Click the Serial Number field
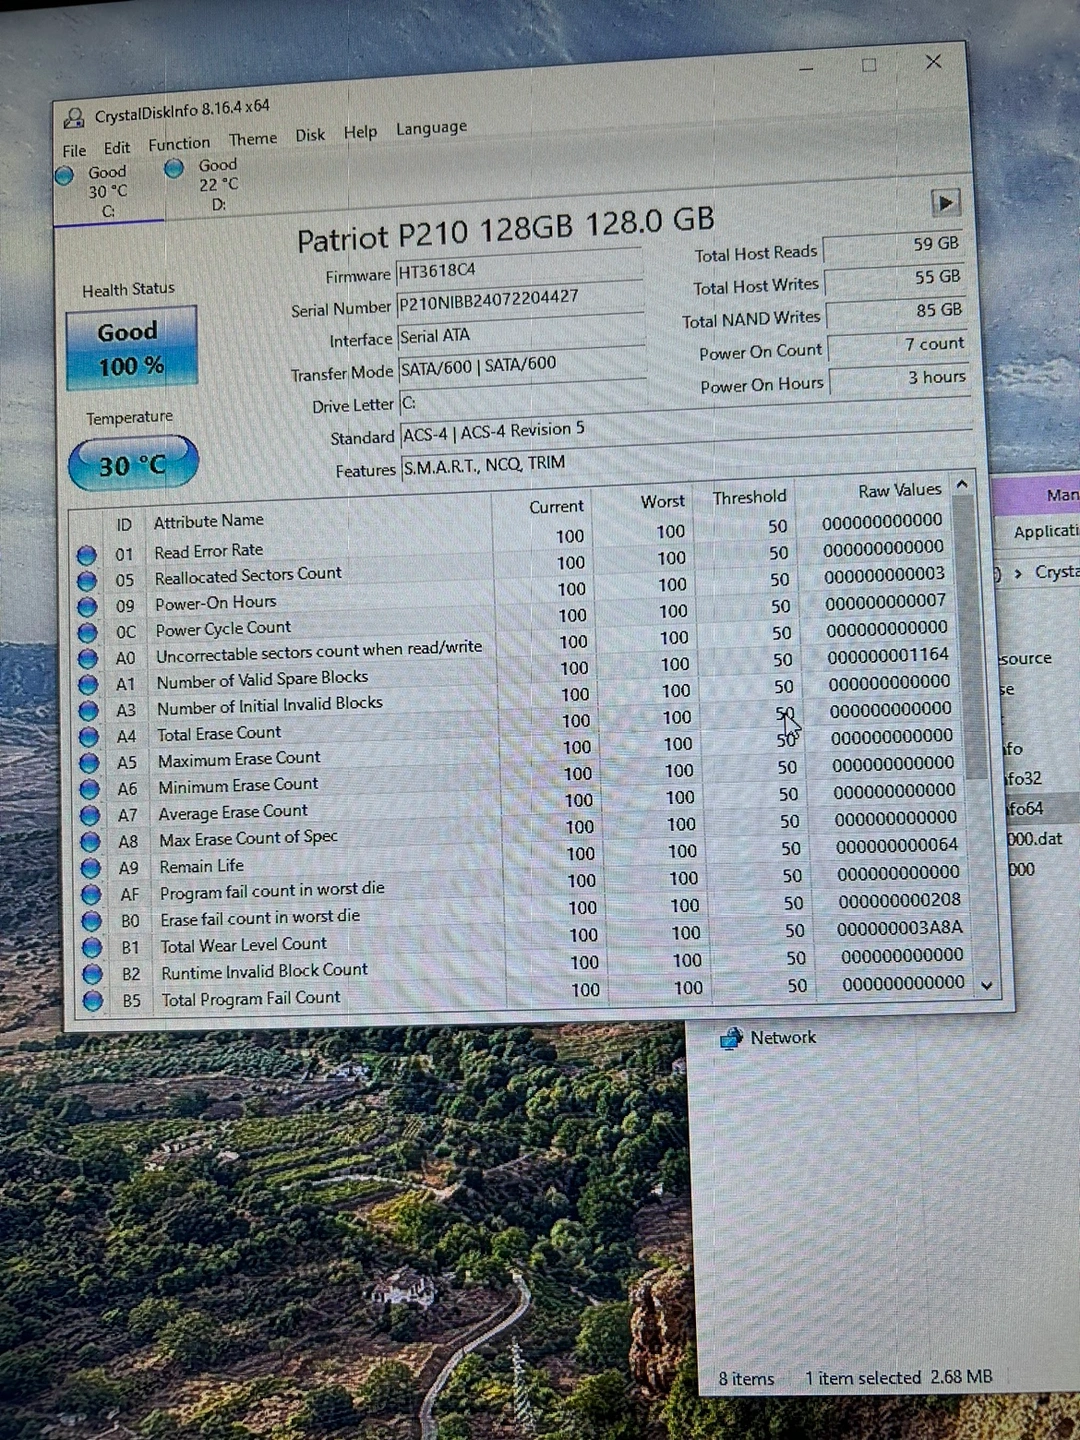This screenshot has width=1080, height=1440. pos(519,299)
